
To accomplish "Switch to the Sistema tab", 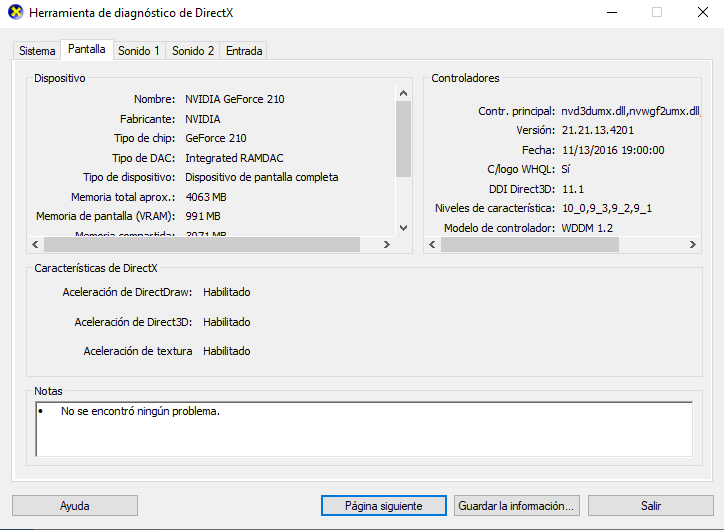I will 37,51.
